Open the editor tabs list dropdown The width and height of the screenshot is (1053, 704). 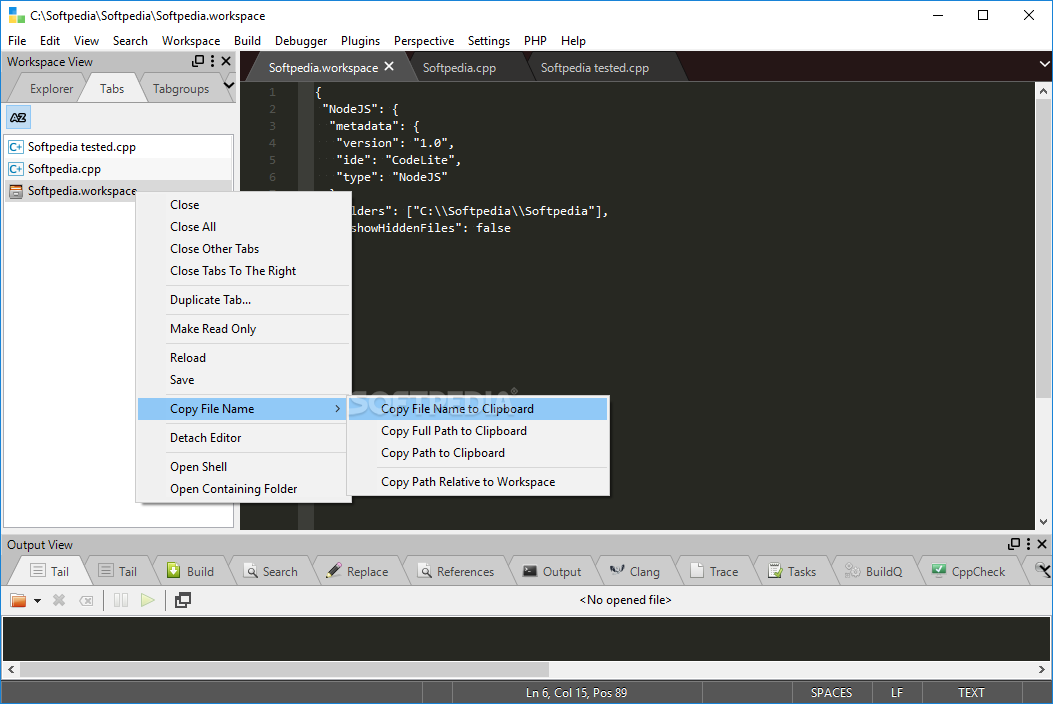pyautogui.click(x=1044, y=64)
